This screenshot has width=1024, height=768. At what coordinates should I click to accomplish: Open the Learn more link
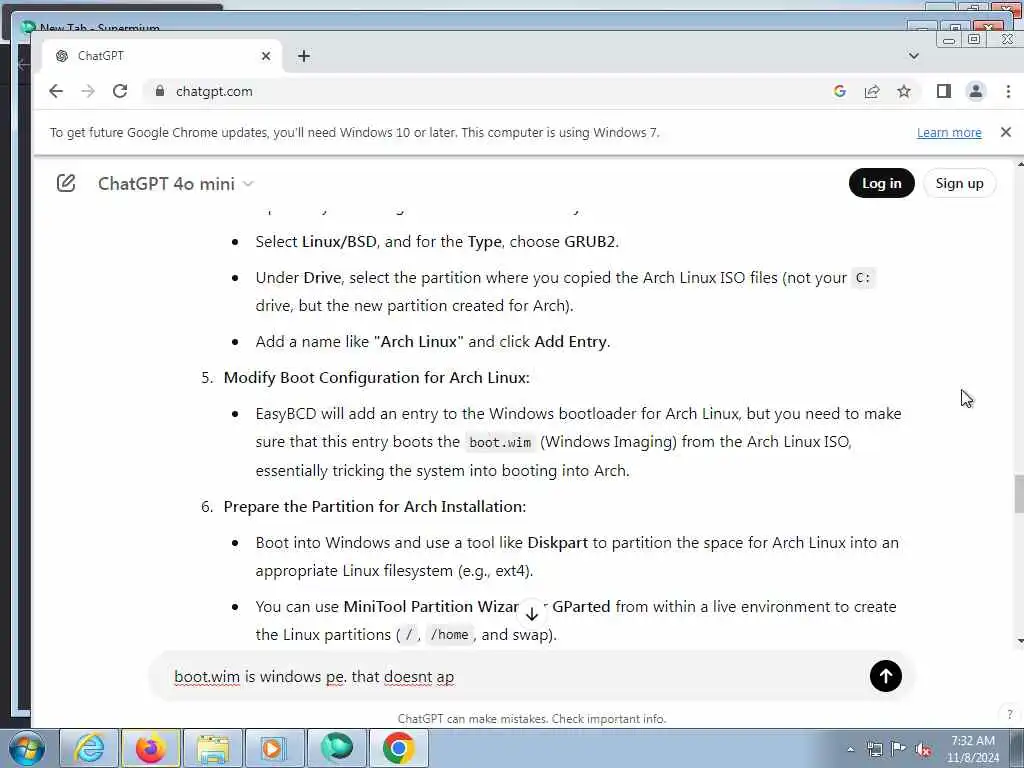pyautogui.click(x=949, y=133)
